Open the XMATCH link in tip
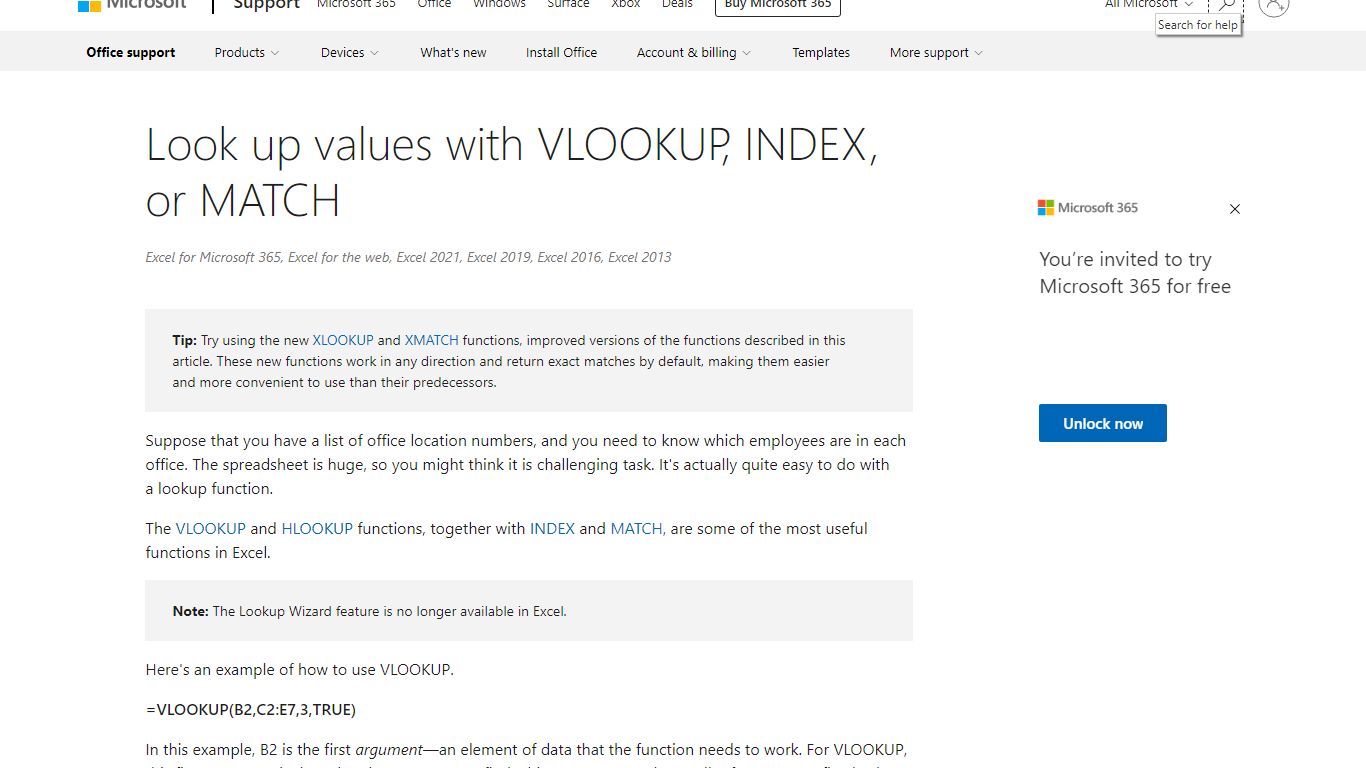1366x768 pixels. (432, 340)
